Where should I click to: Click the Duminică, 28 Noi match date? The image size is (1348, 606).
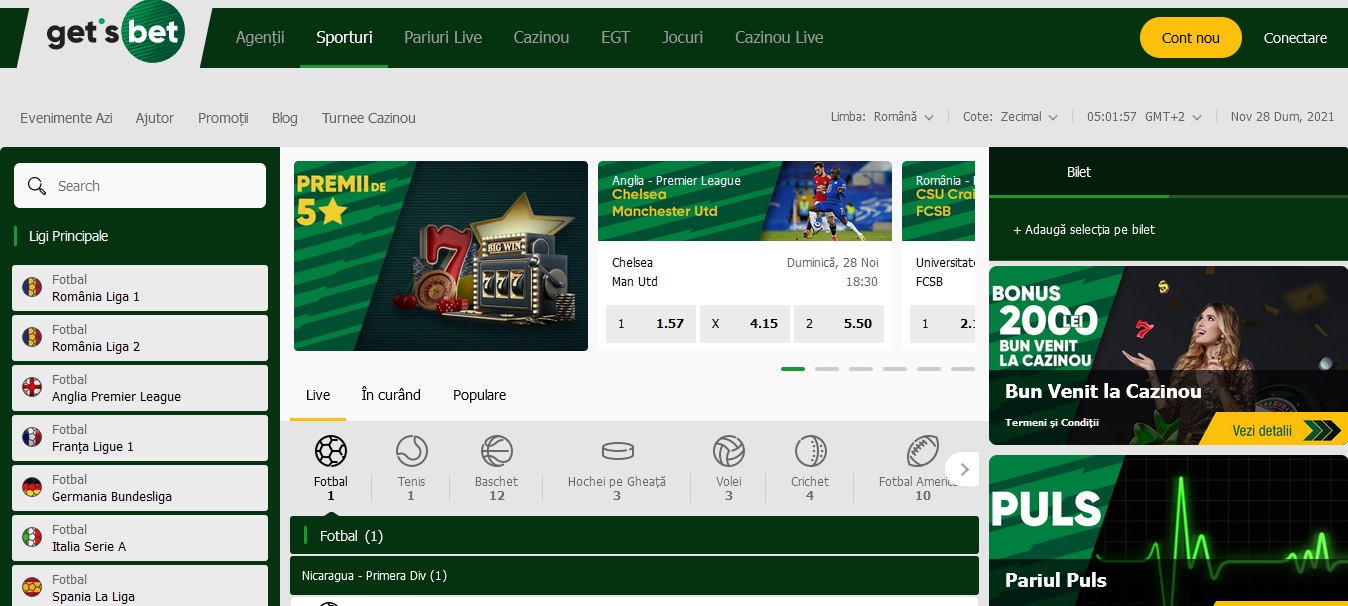(832, 263)
